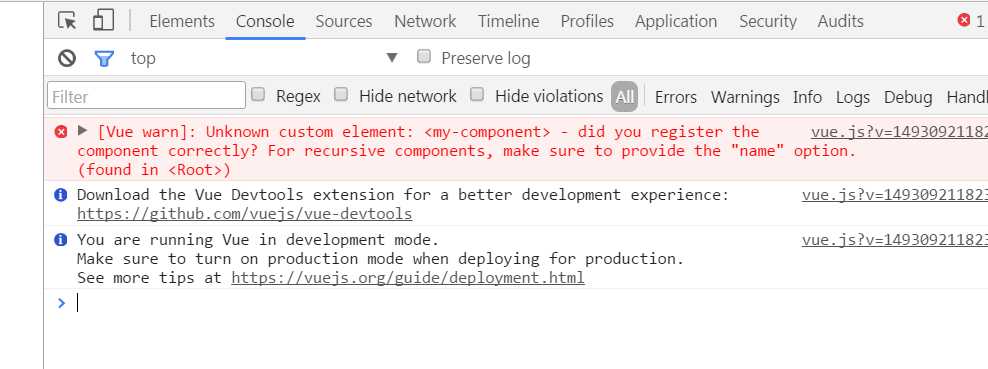Activate the inspect element picker icon
The width and height of the screenshot is (988, 369).
pyautogui.click(x=67, y=21)
